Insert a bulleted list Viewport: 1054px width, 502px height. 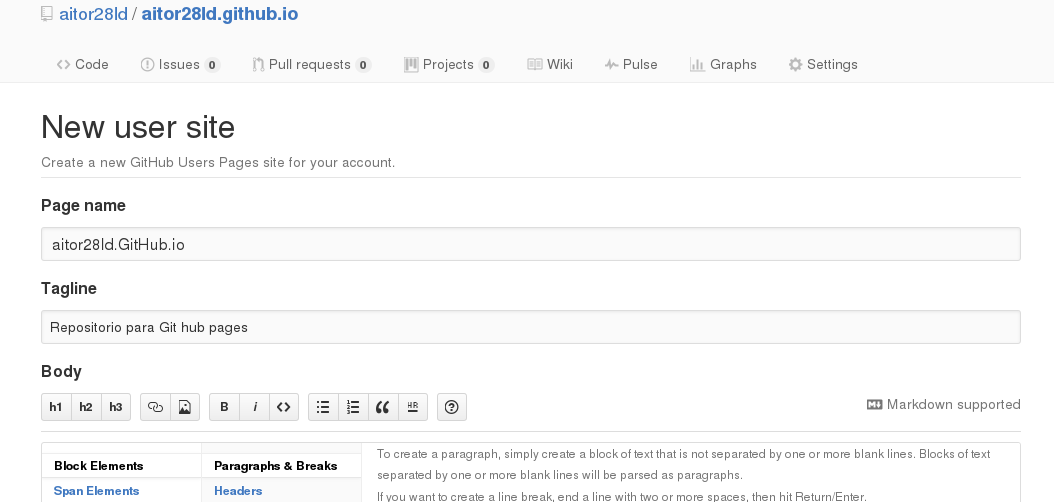323,407
